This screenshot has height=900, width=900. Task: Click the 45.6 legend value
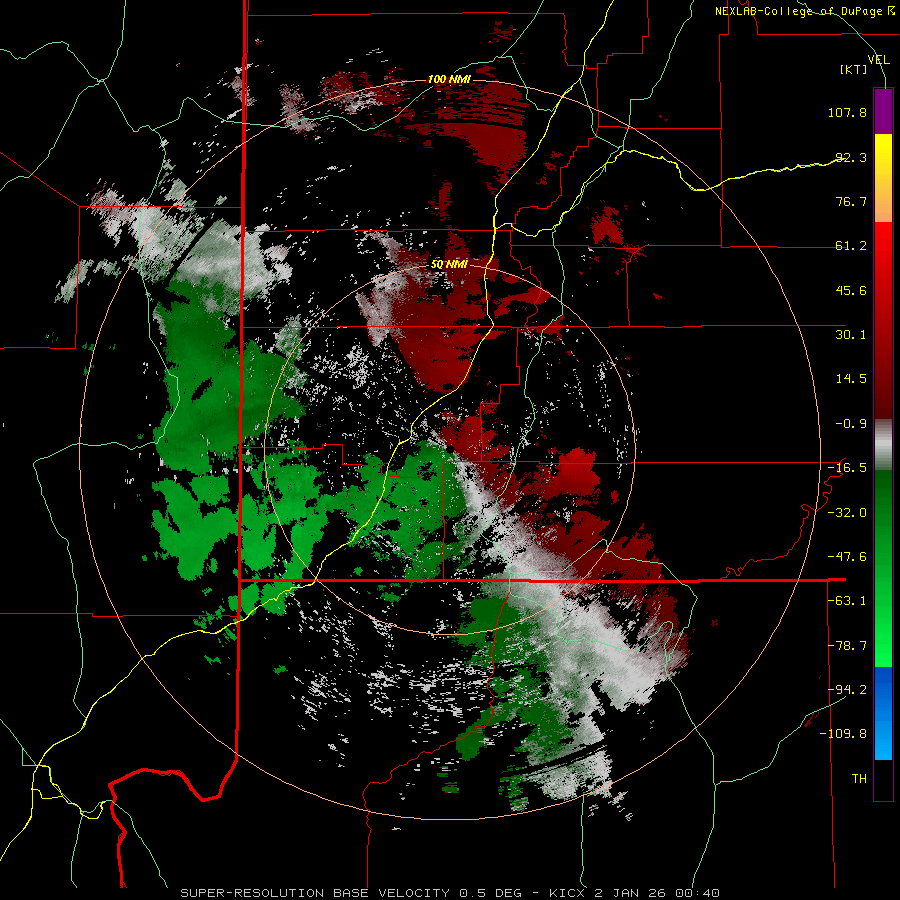pyautogui.click(x=851, y=290)
